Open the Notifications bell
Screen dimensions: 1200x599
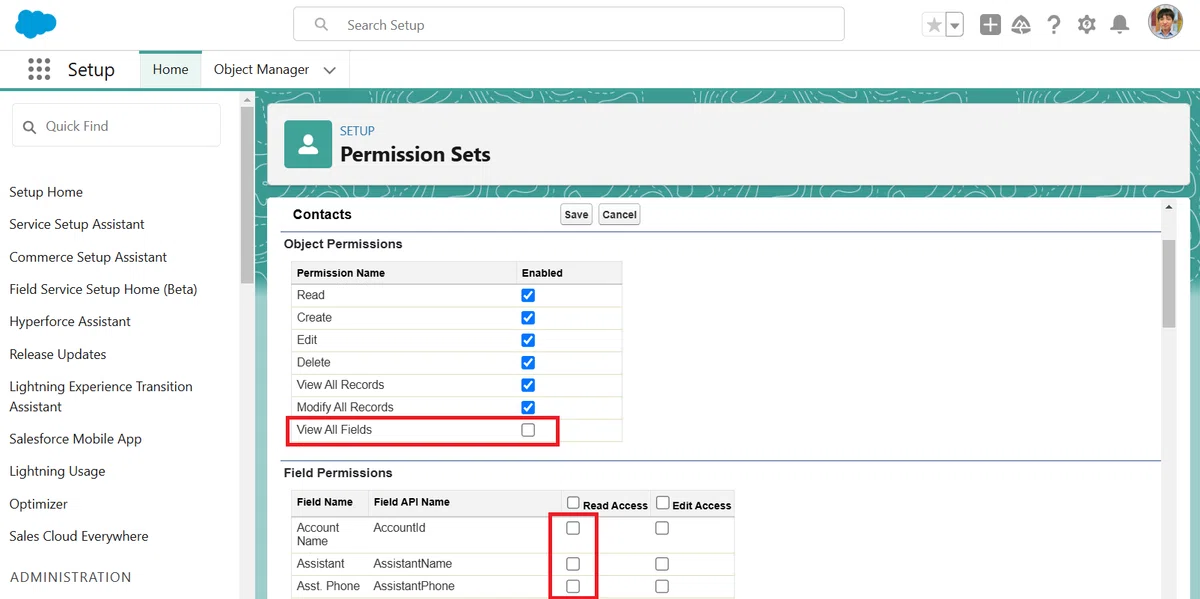[1120, 25]
